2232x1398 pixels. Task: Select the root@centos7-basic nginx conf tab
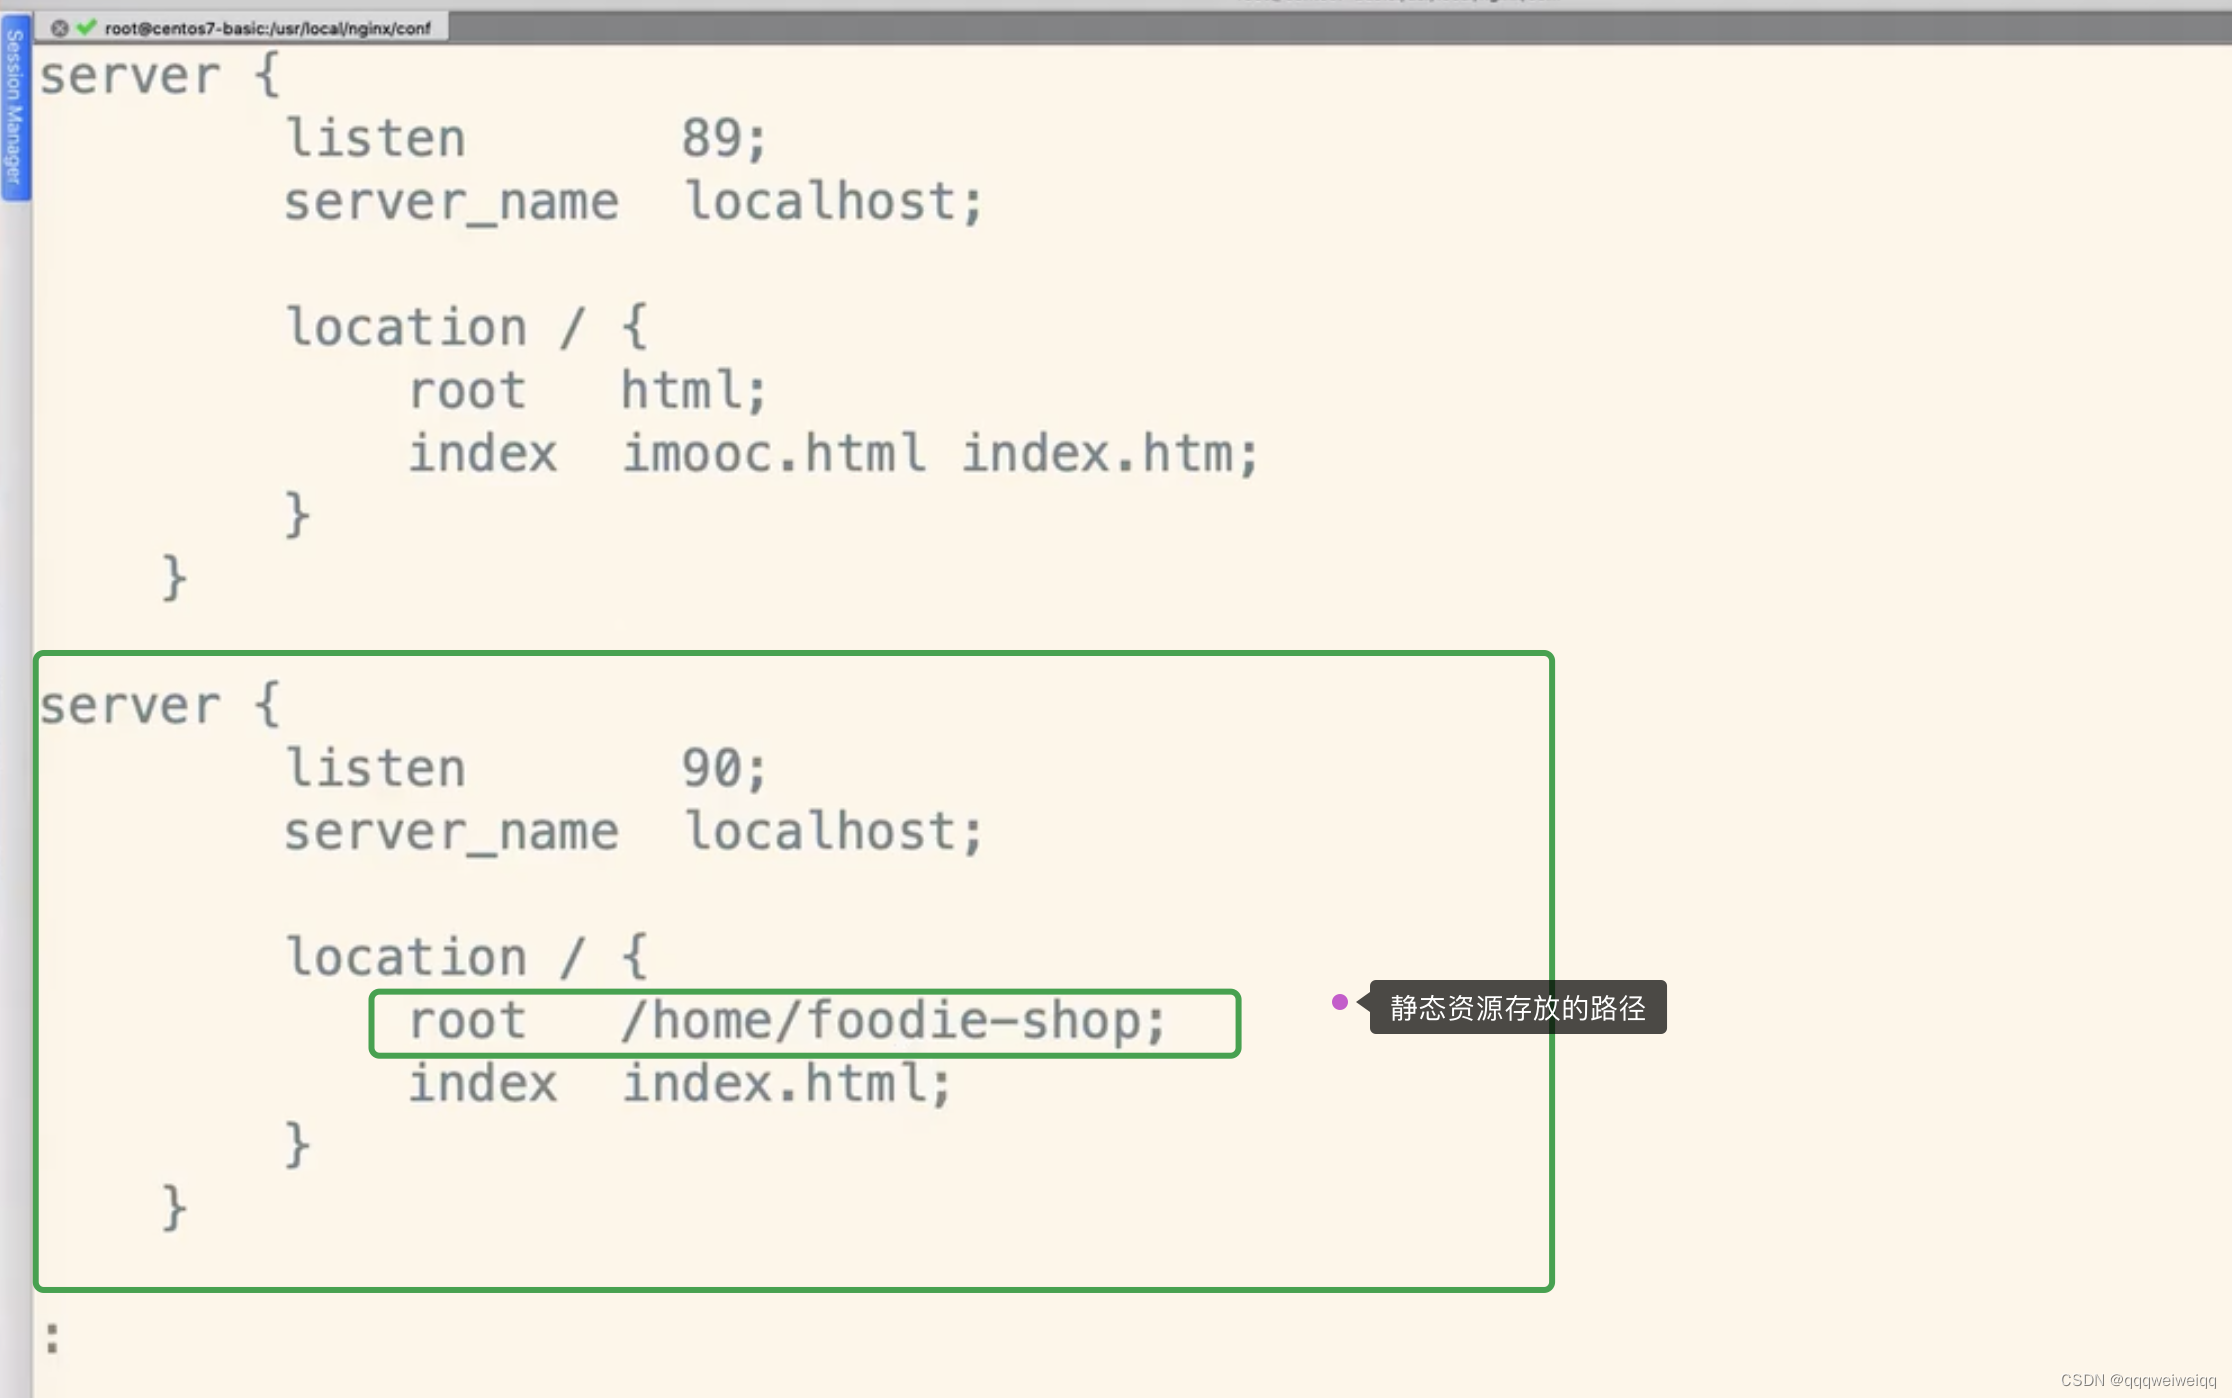click(267, 28)
